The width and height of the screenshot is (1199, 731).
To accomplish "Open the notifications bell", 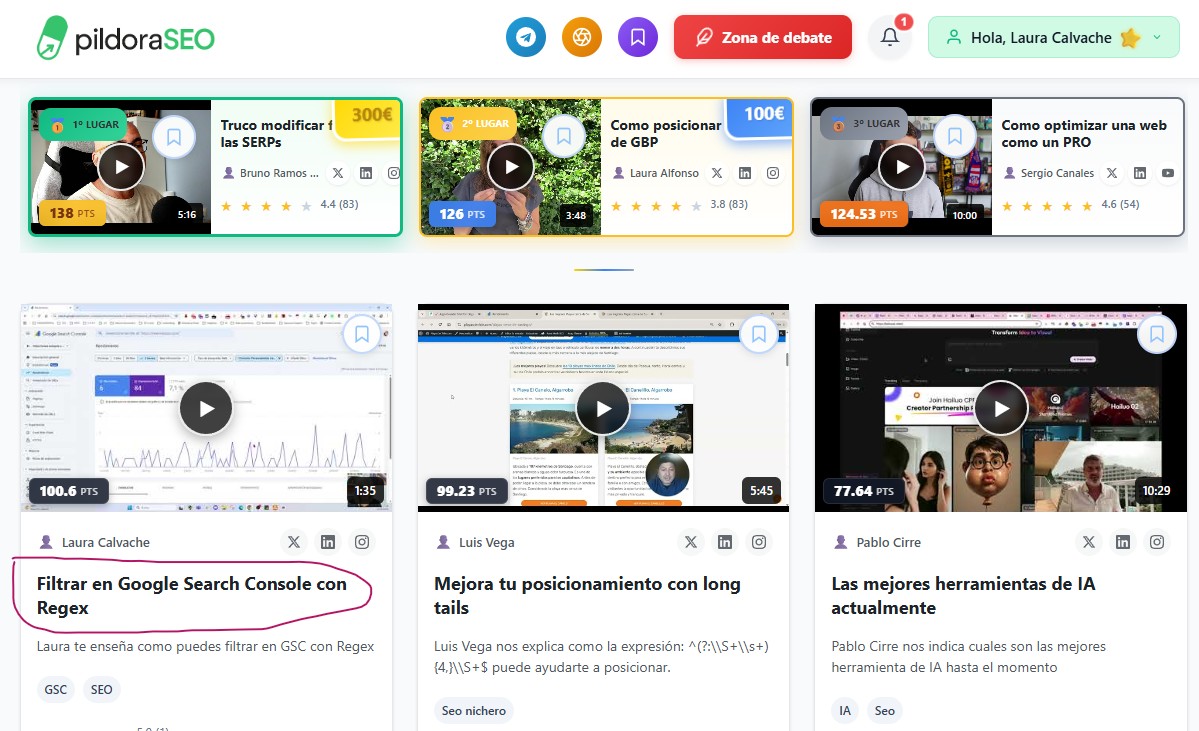I will (890, 37).
